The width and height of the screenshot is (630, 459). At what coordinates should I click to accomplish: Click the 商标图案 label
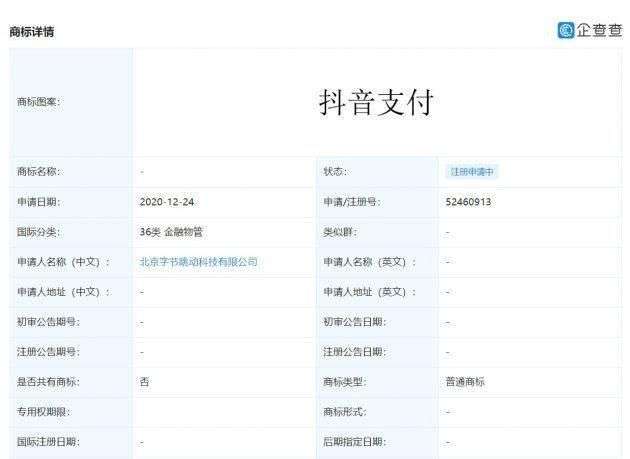coord(38,102)
